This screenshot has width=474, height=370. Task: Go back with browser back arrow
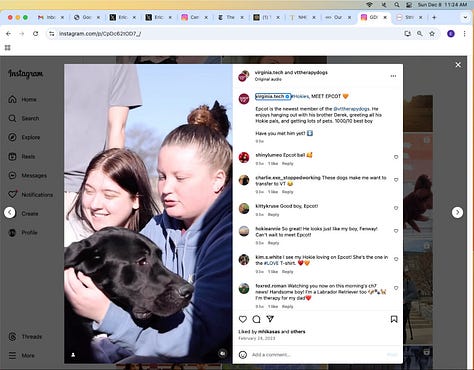point(9,34)
